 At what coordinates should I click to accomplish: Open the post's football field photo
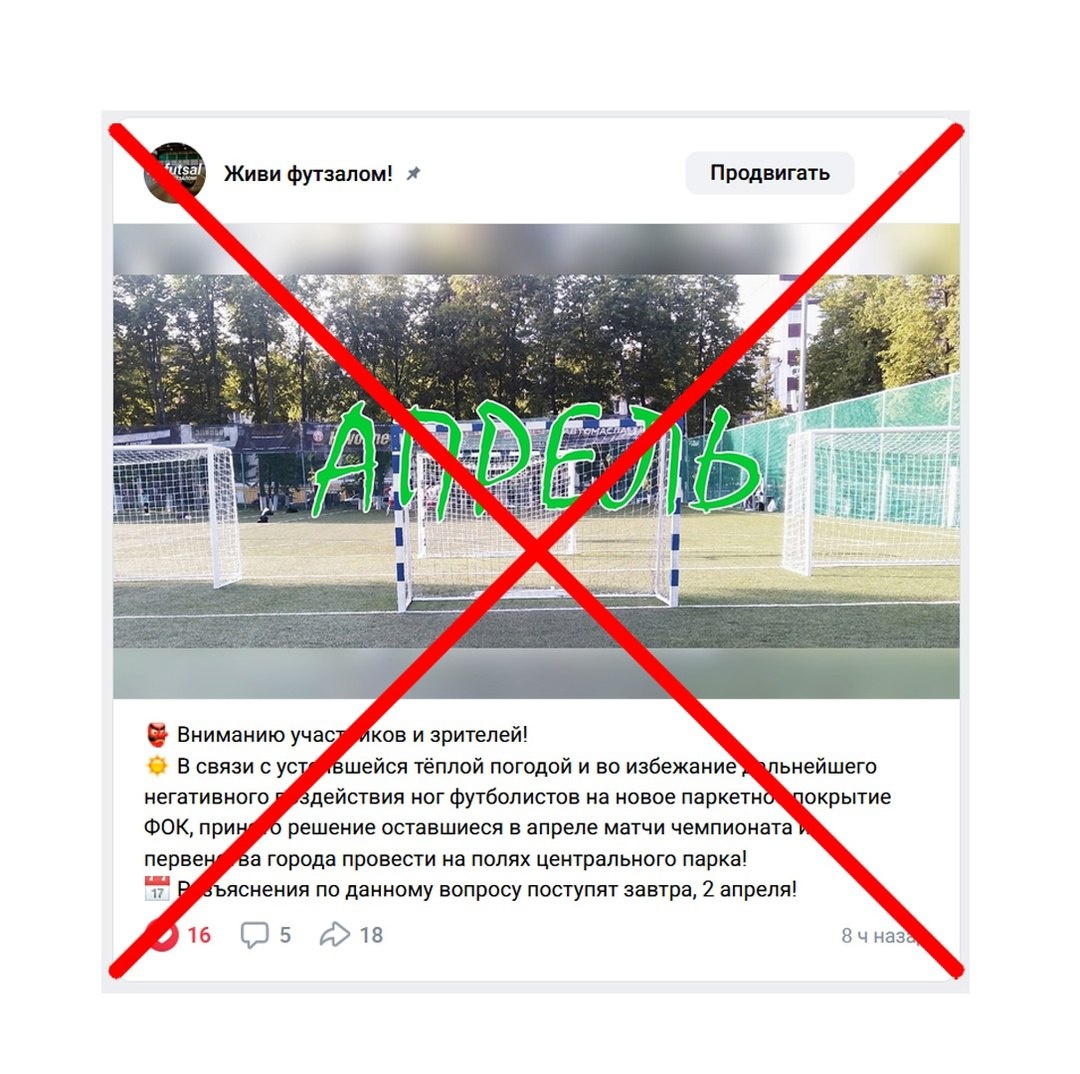click(536, 461)
